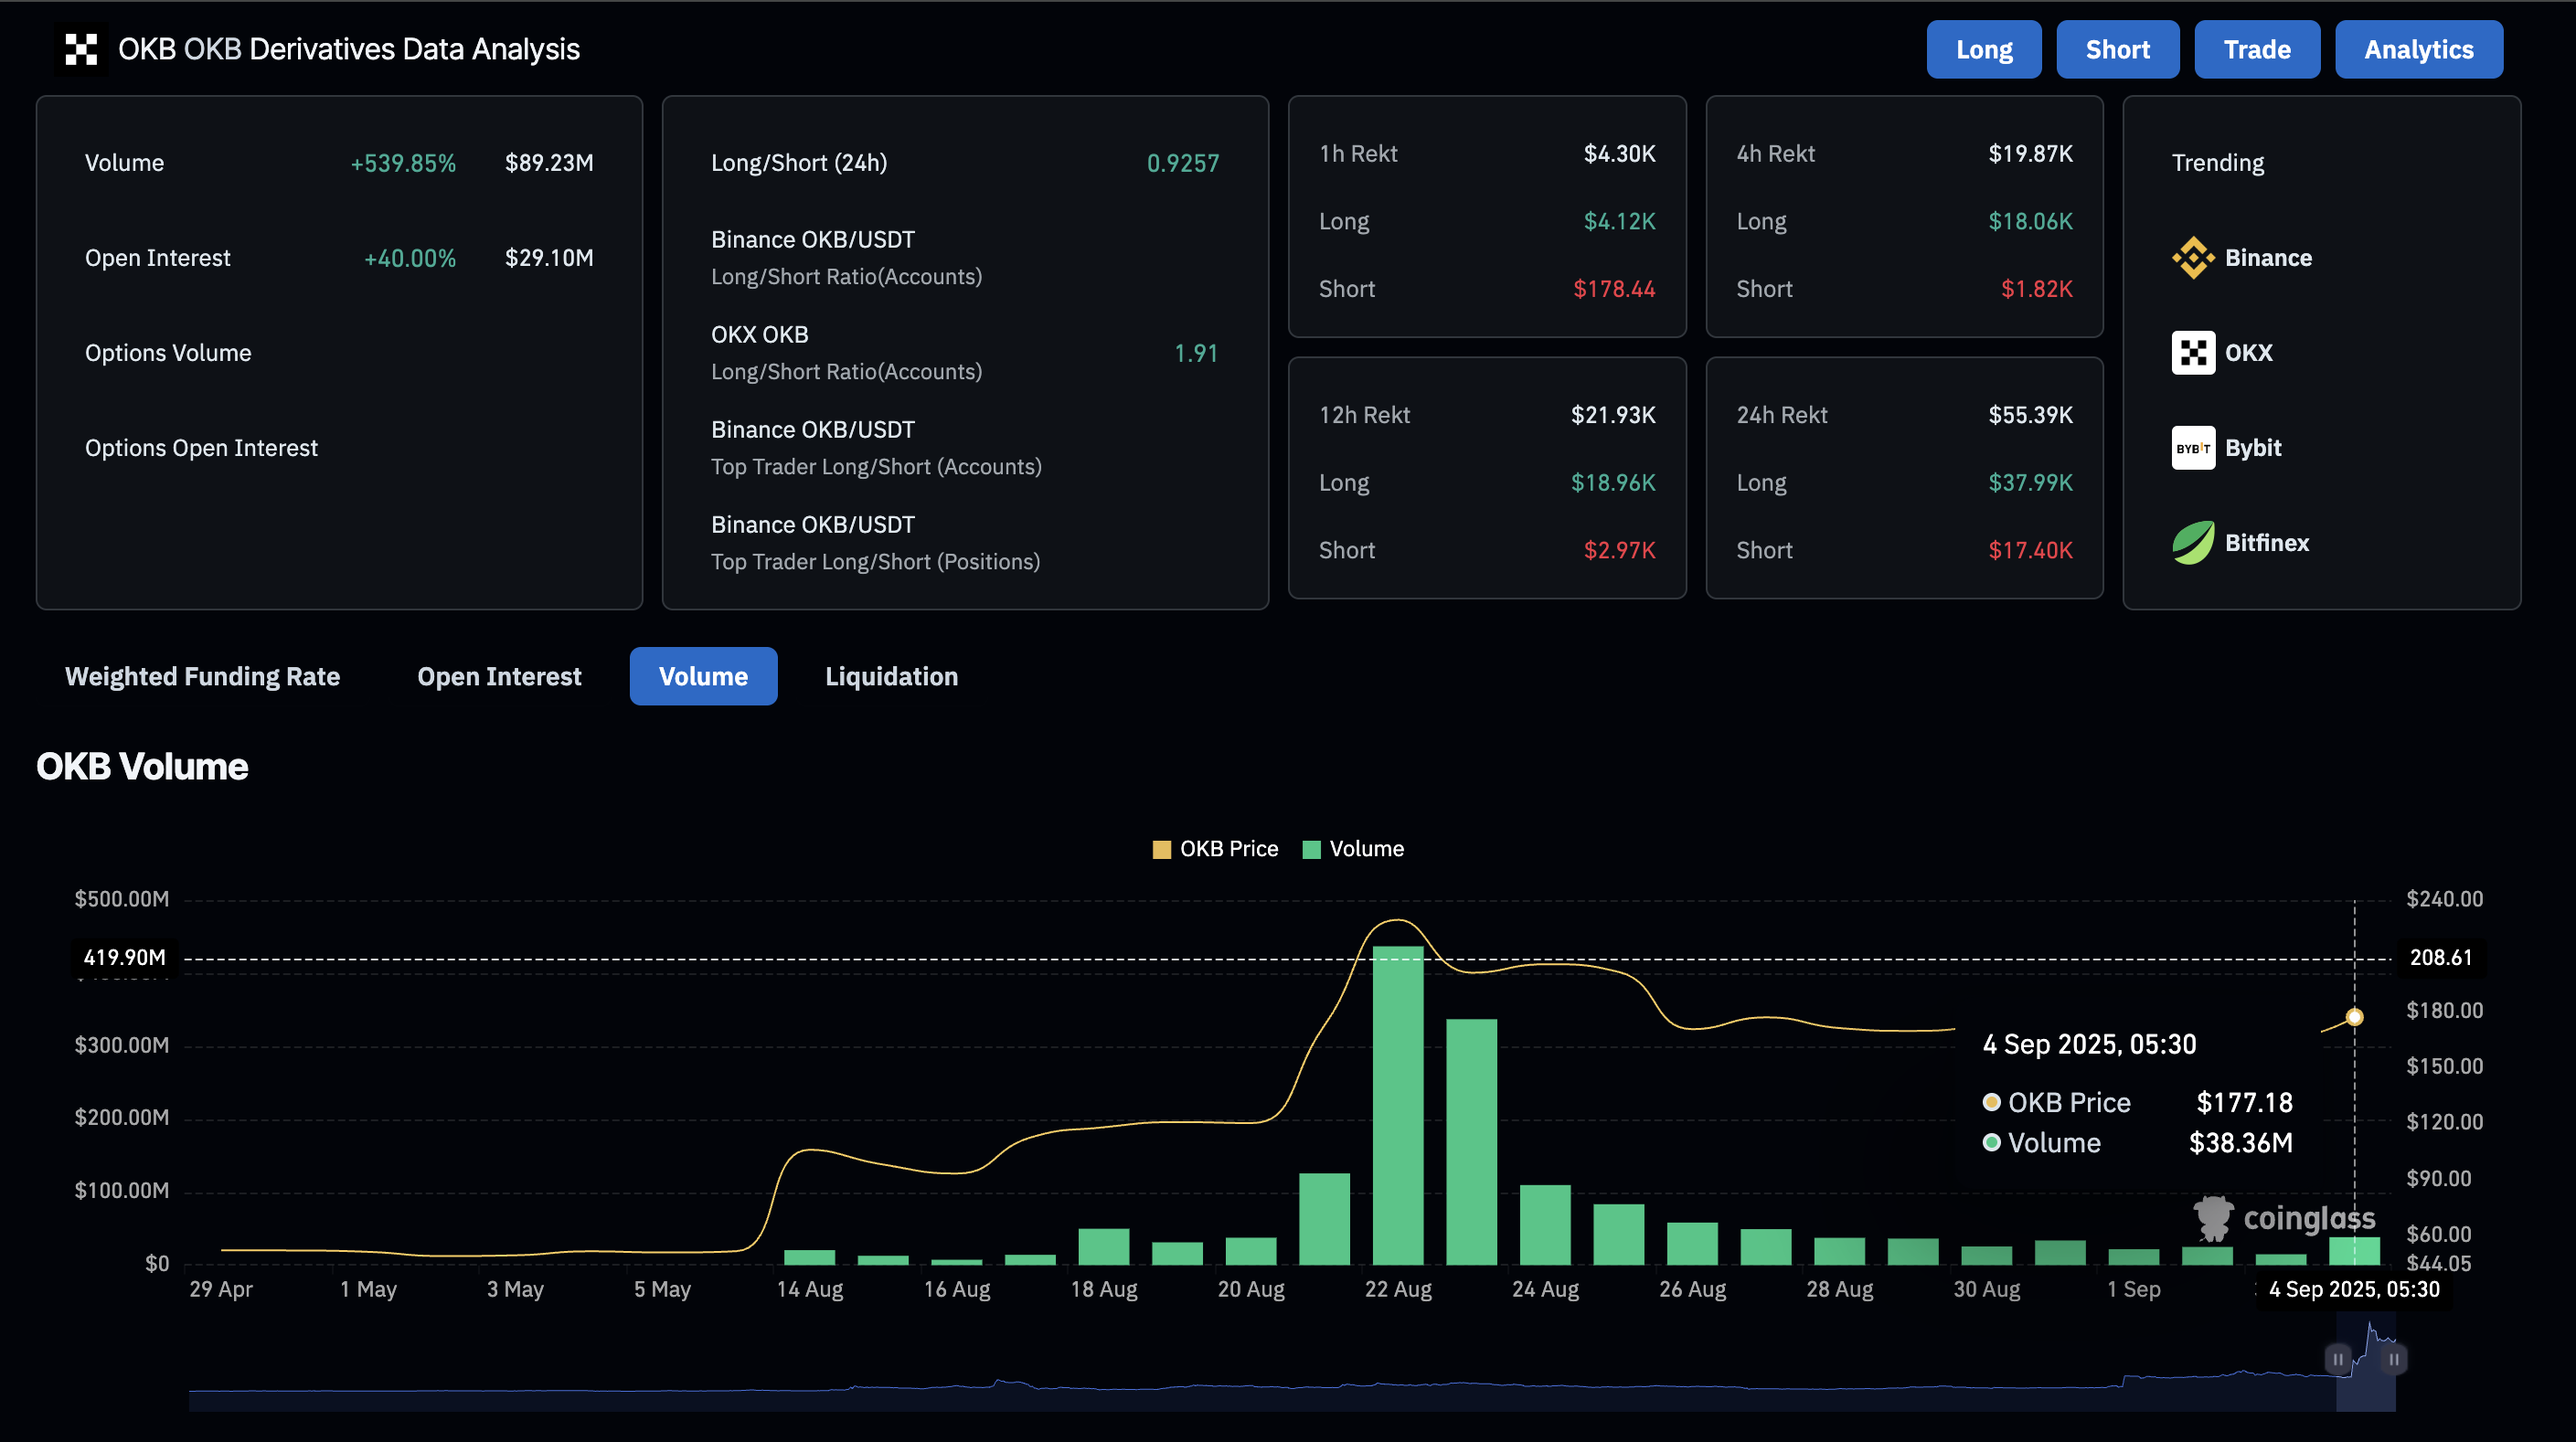
Task: Switch to Open Interest tab
Action: pos(499,677)
